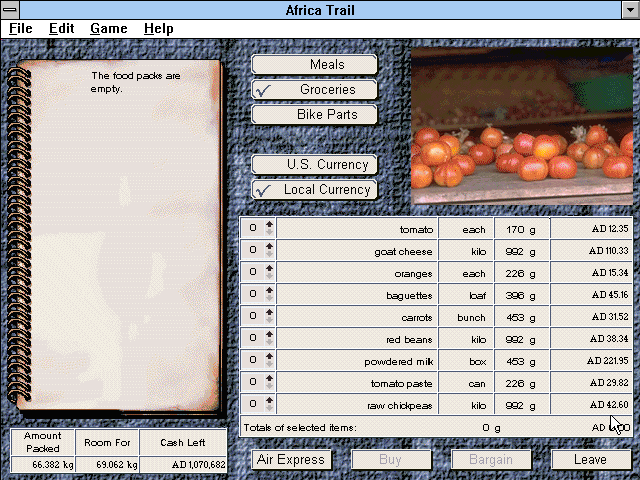Click the powdered milk quantity field

pos(253,360)
